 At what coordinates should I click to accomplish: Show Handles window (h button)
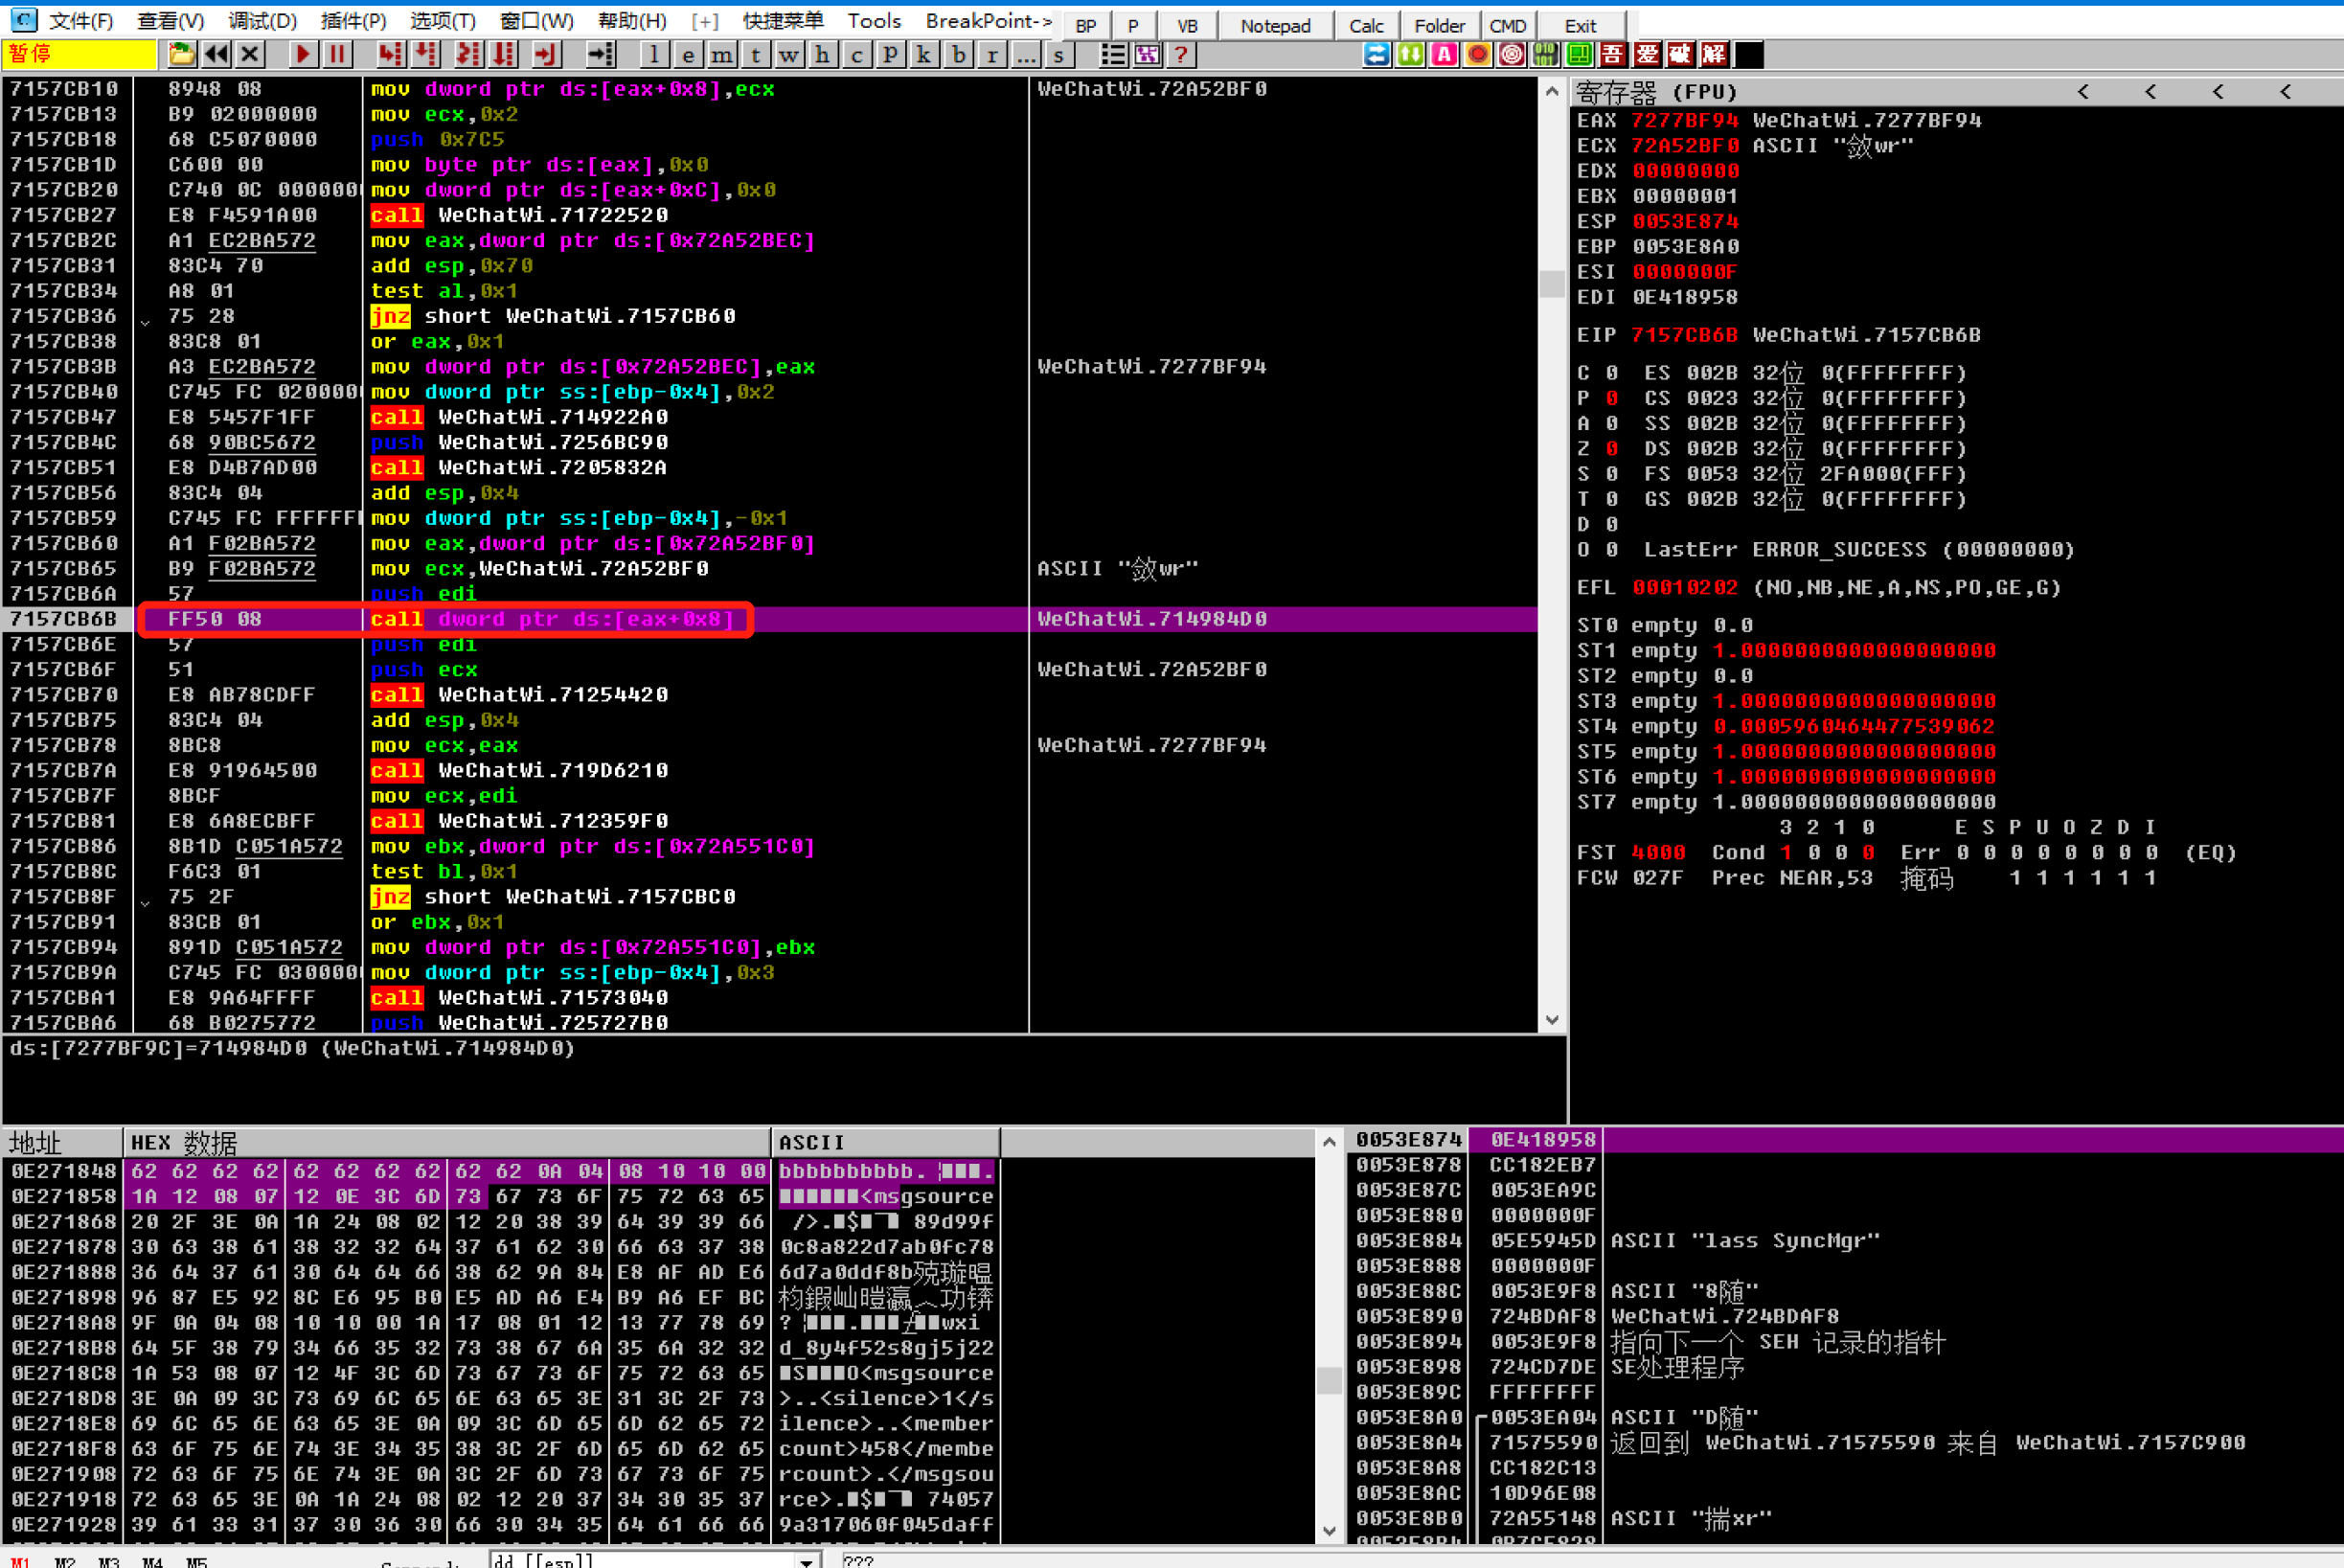tap(823, 55)
